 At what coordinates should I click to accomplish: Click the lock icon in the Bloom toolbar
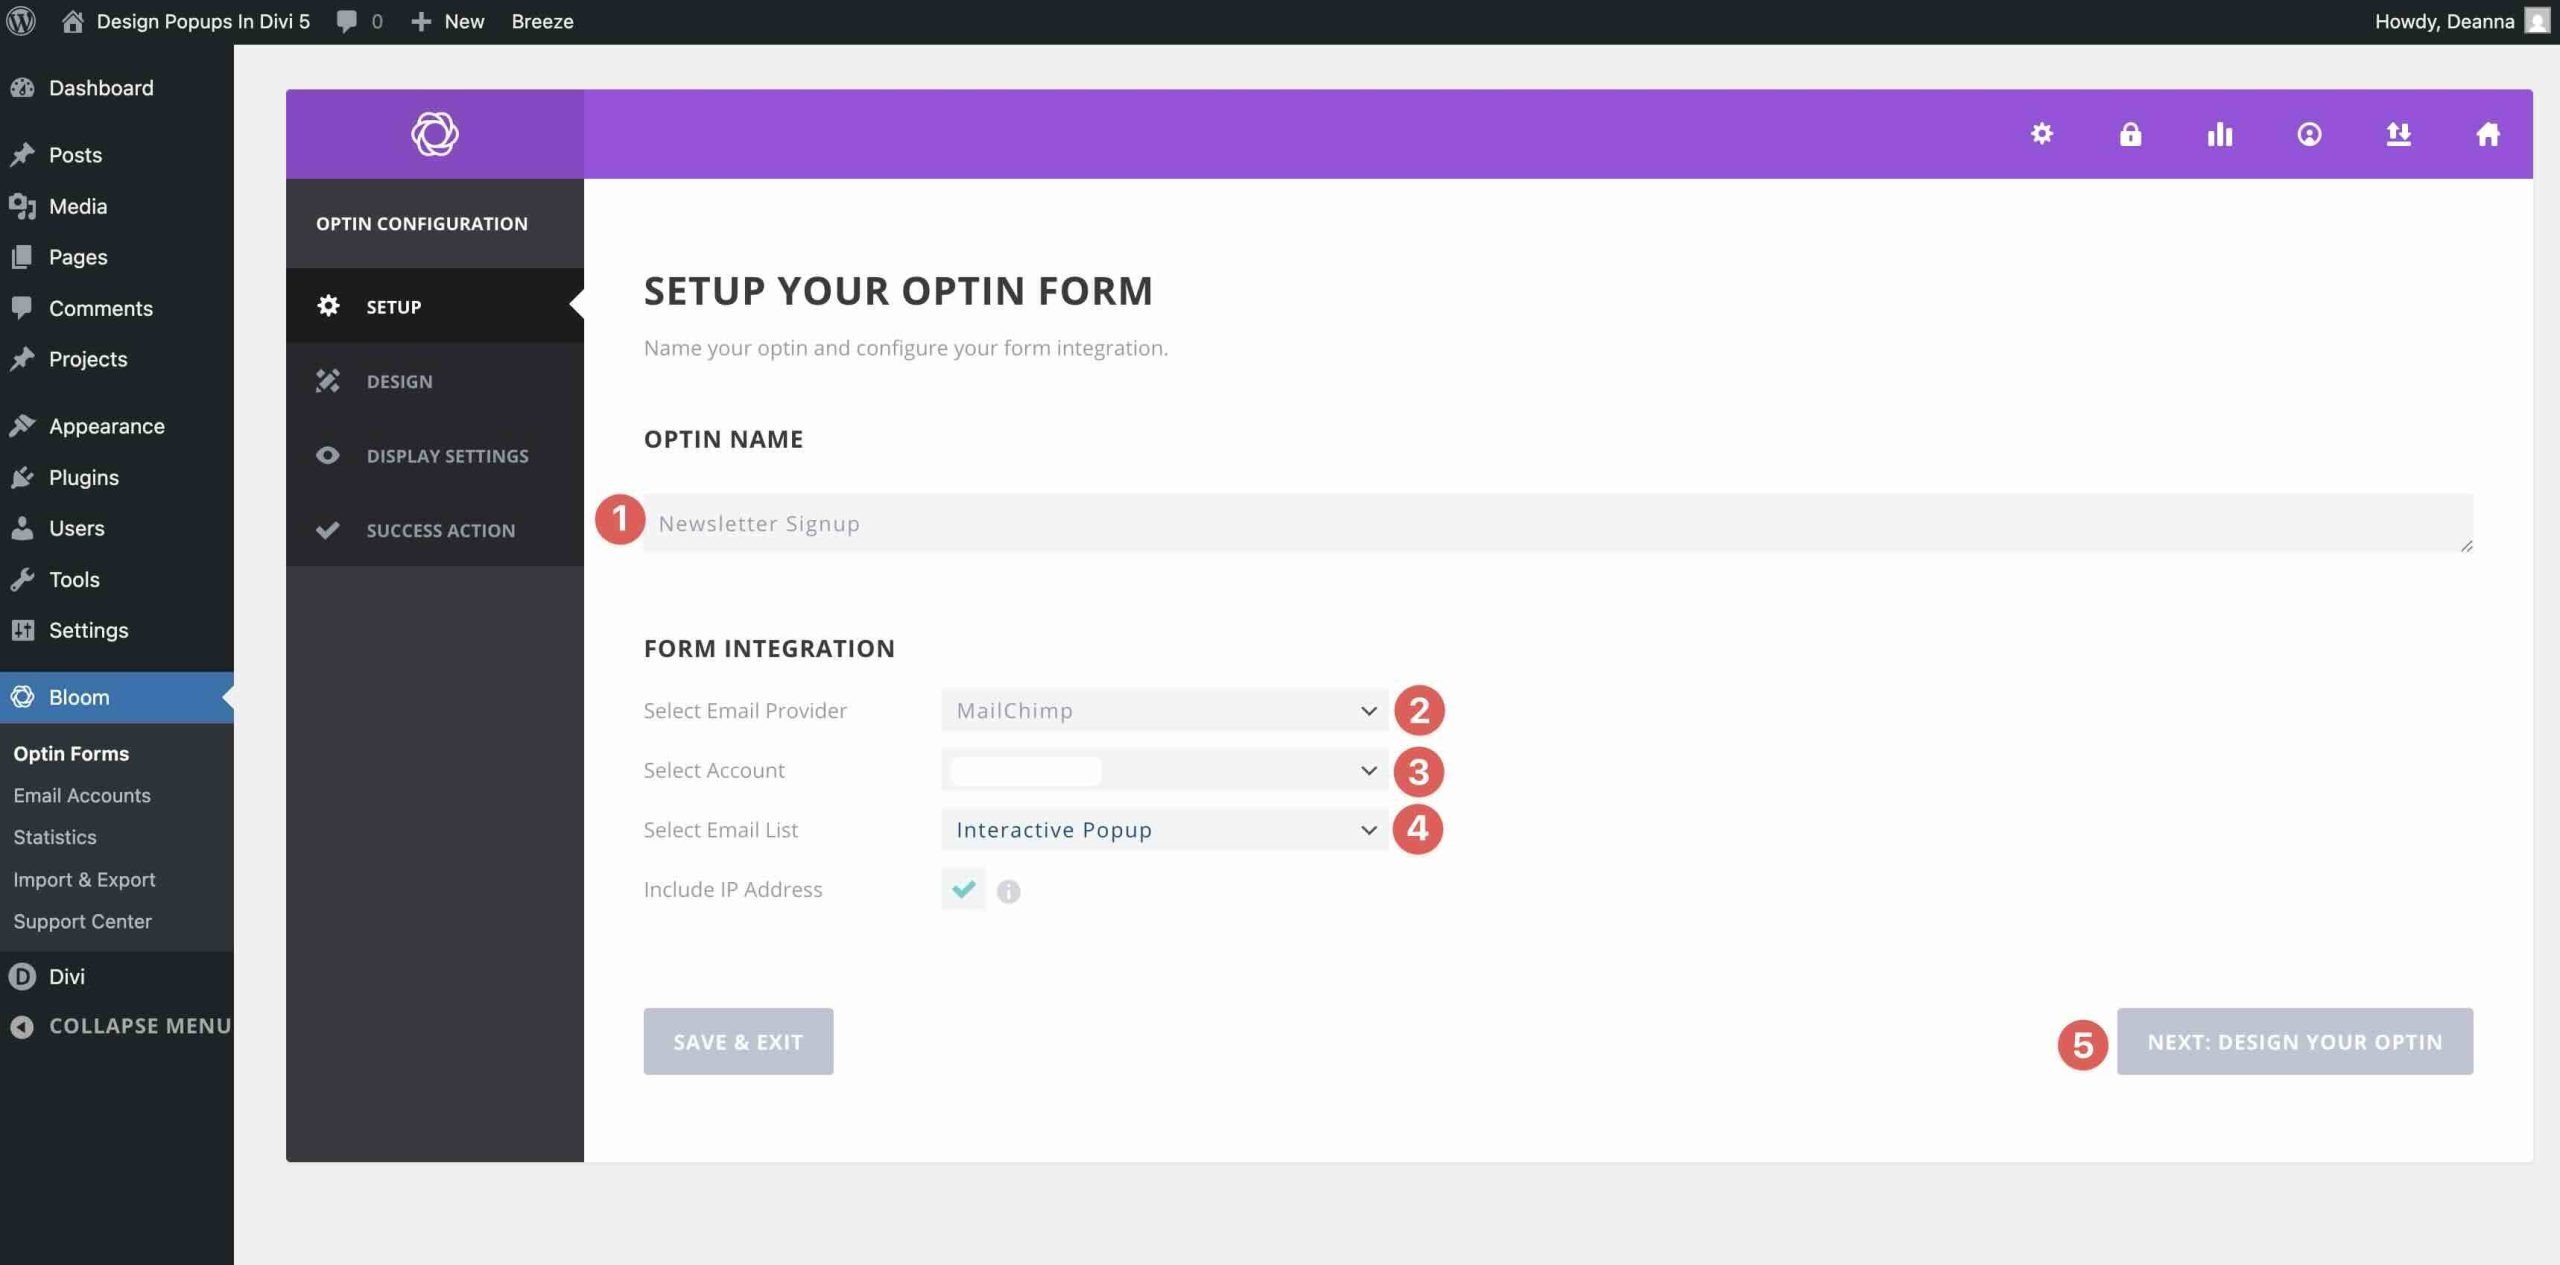[2131, 133]
